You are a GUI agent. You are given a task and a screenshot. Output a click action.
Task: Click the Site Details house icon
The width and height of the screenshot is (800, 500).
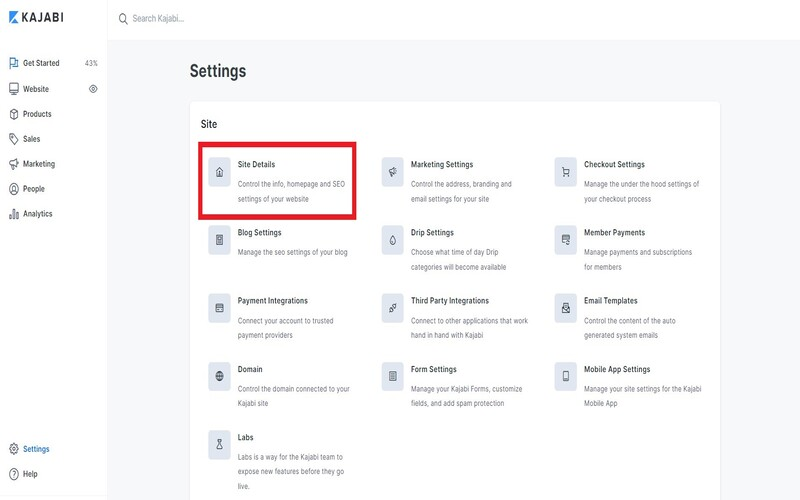(x=219, y=172)
